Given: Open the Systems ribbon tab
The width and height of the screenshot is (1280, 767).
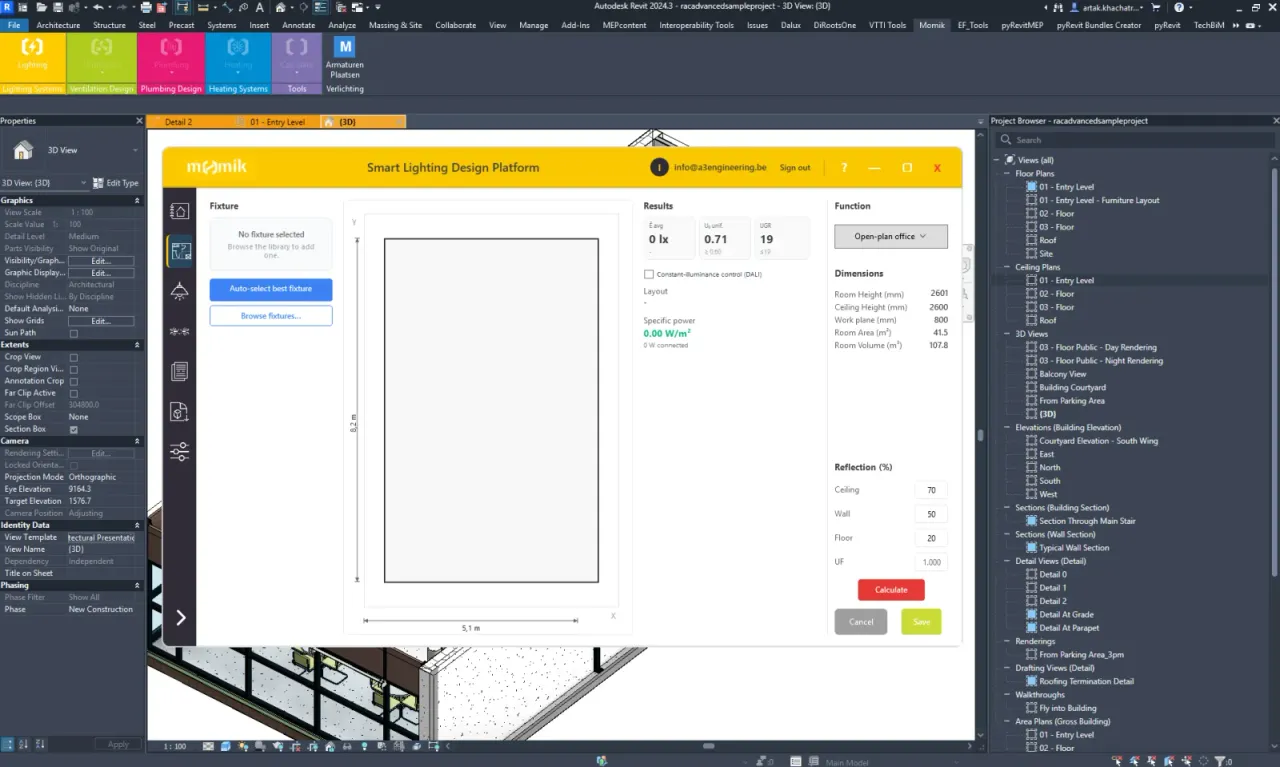Looking at the screenshot, I should click(222, 25).
